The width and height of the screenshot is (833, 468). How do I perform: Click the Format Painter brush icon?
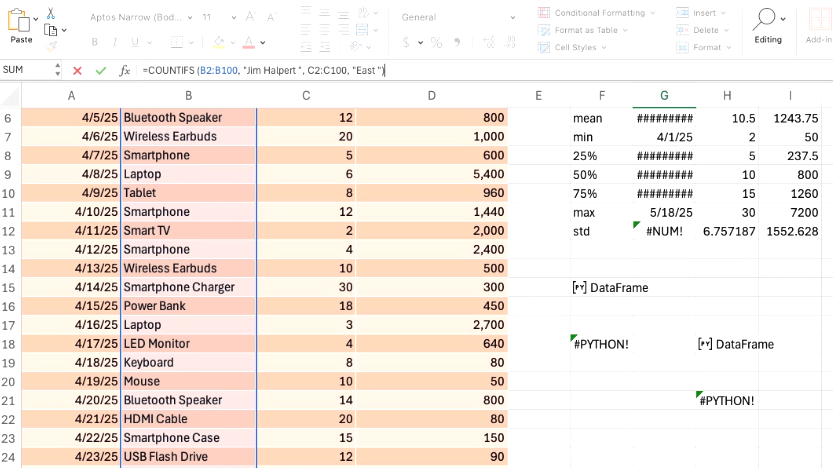pyautogui.click(x=51, y=47)
